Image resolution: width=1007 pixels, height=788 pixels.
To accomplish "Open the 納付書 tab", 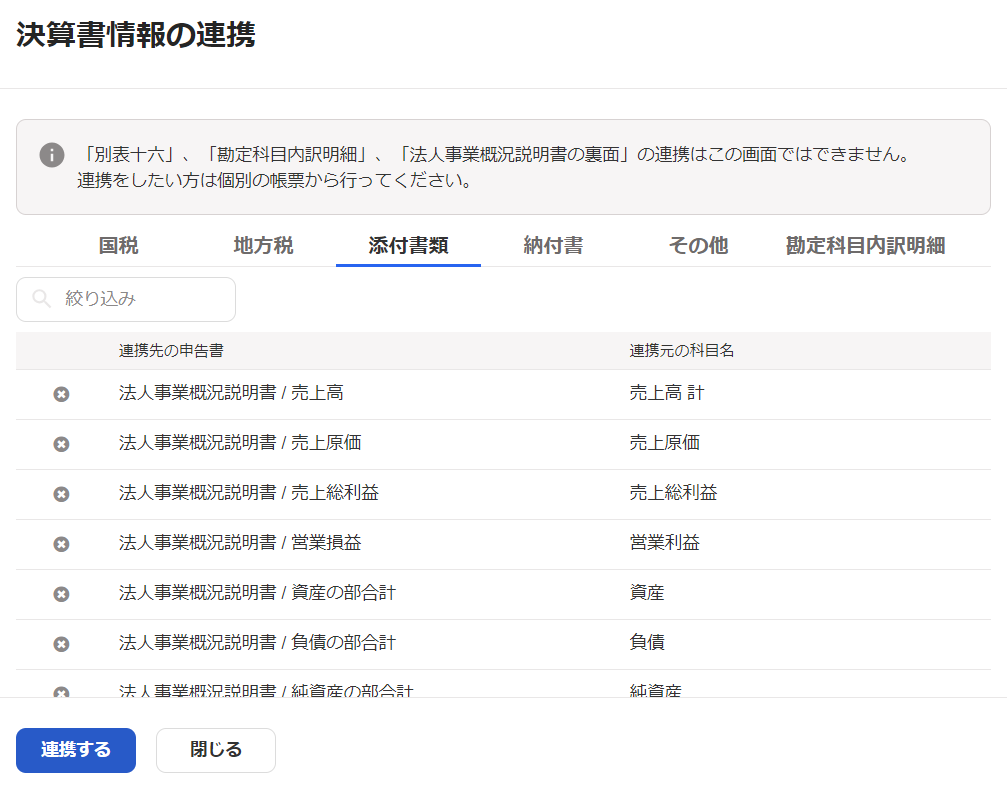I will (x=553, y=245).
